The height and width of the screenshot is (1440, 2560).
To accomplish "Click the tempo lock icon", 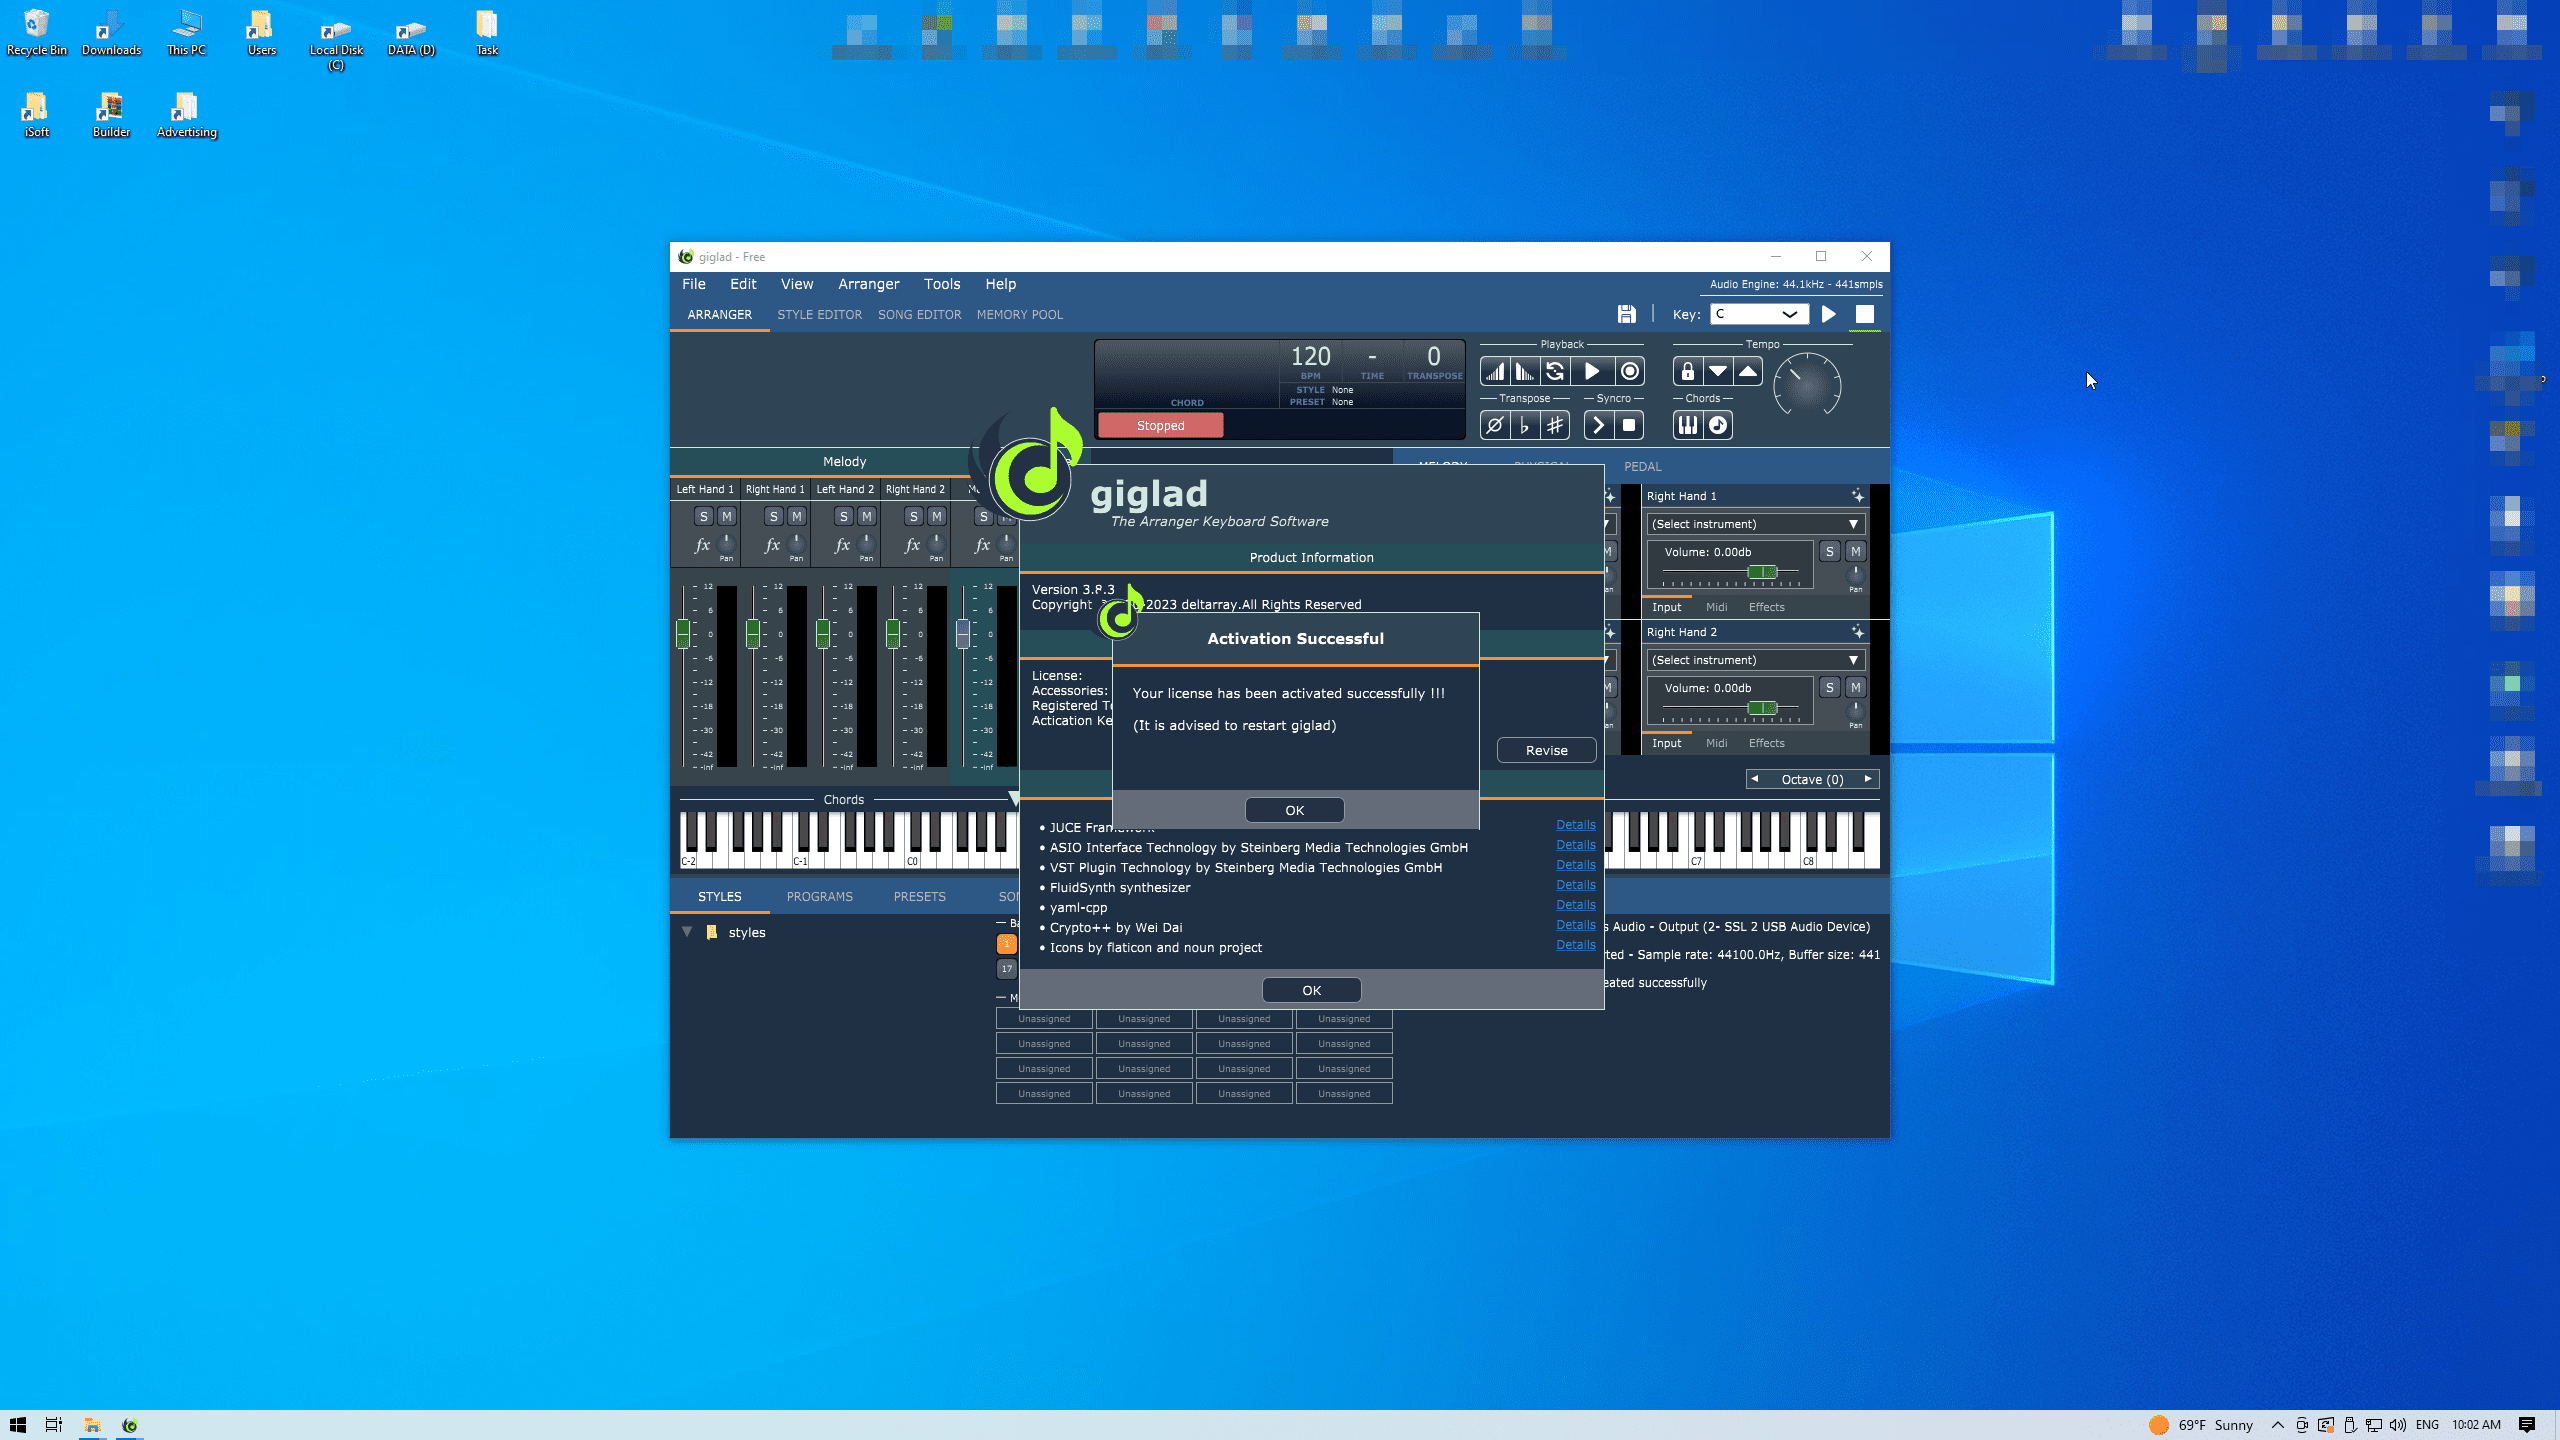I will tap(1687, 372).
